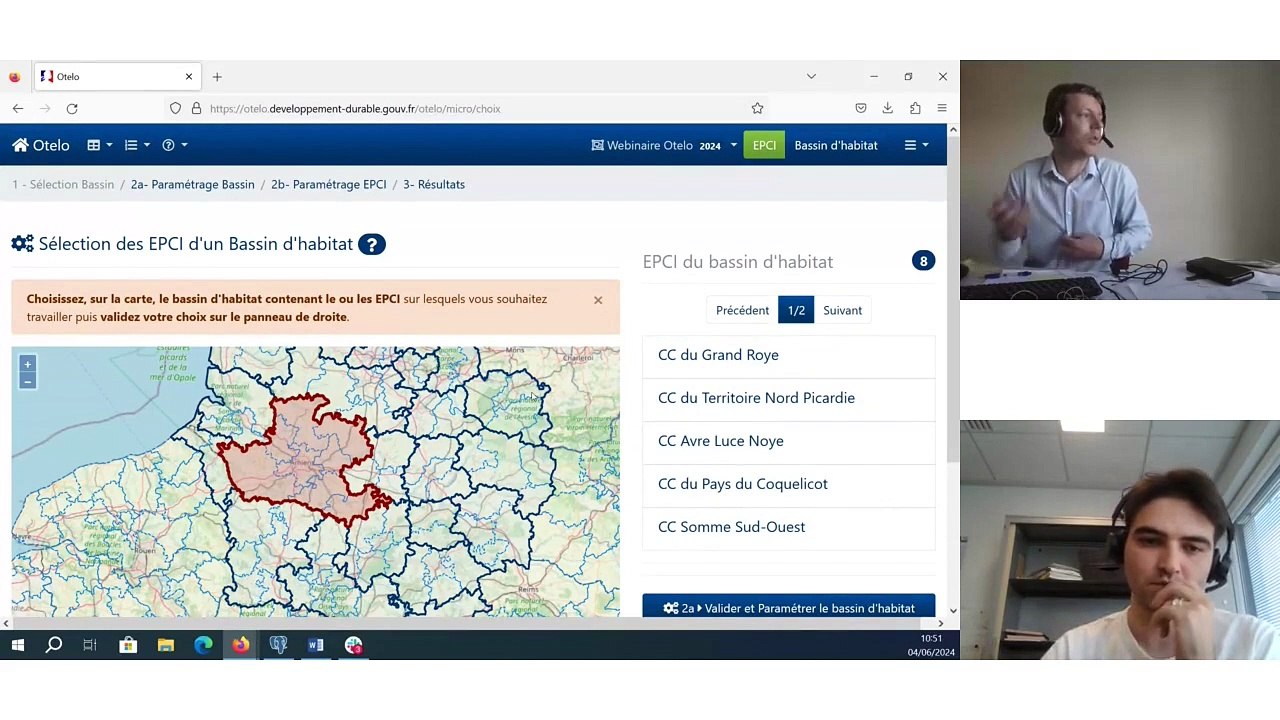Screen dimensions: 1280x720
Task: Open Slack from taskbar
Action: click(x=353, y=645)
